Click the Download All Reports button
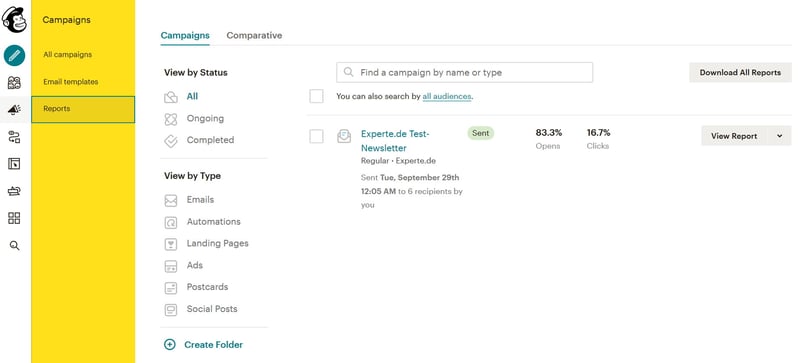The height and width of the screenshot is (363, 800). pos(740,72)
